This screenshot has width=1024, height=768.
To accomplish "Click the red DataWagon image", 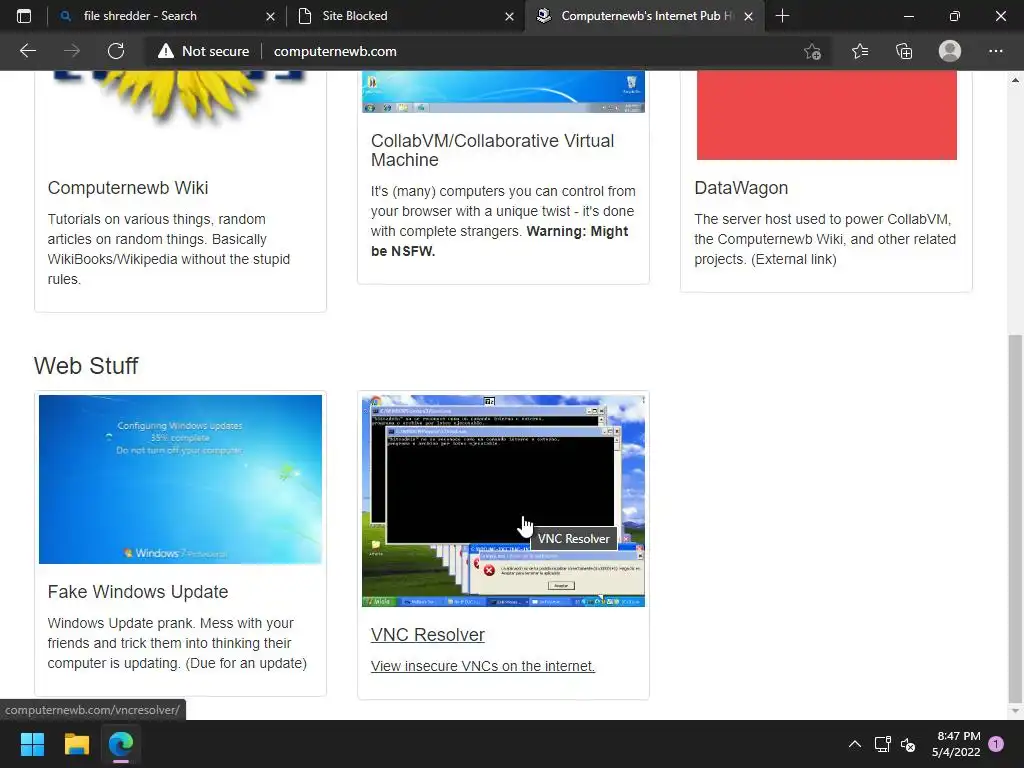I will (x=827, y=115).
